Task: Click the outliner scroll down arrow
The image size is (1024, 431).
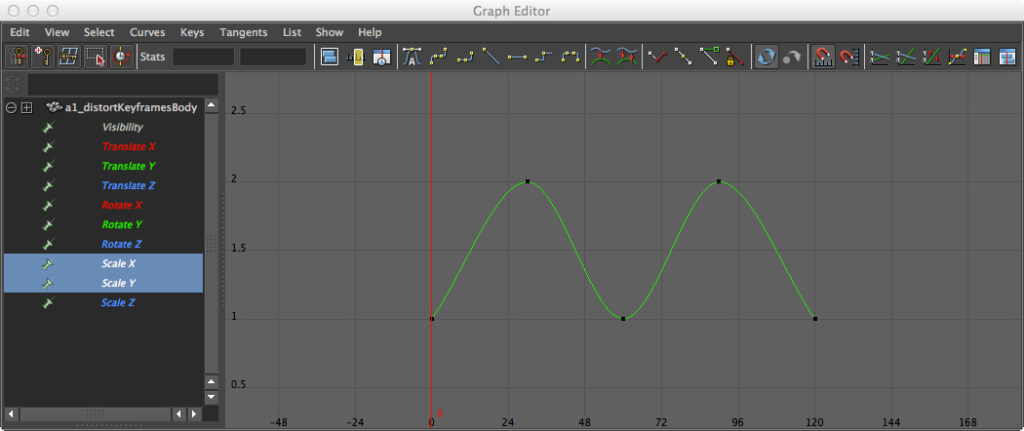Action: tap(211, 398)
